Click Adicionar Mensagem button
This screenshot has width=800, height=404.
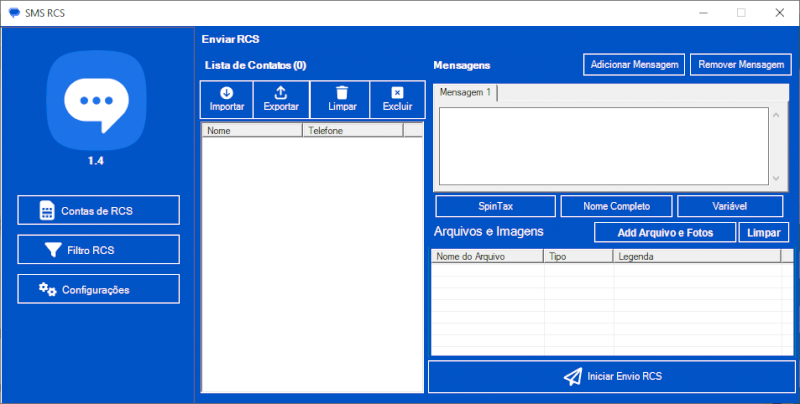pos(634,64)
